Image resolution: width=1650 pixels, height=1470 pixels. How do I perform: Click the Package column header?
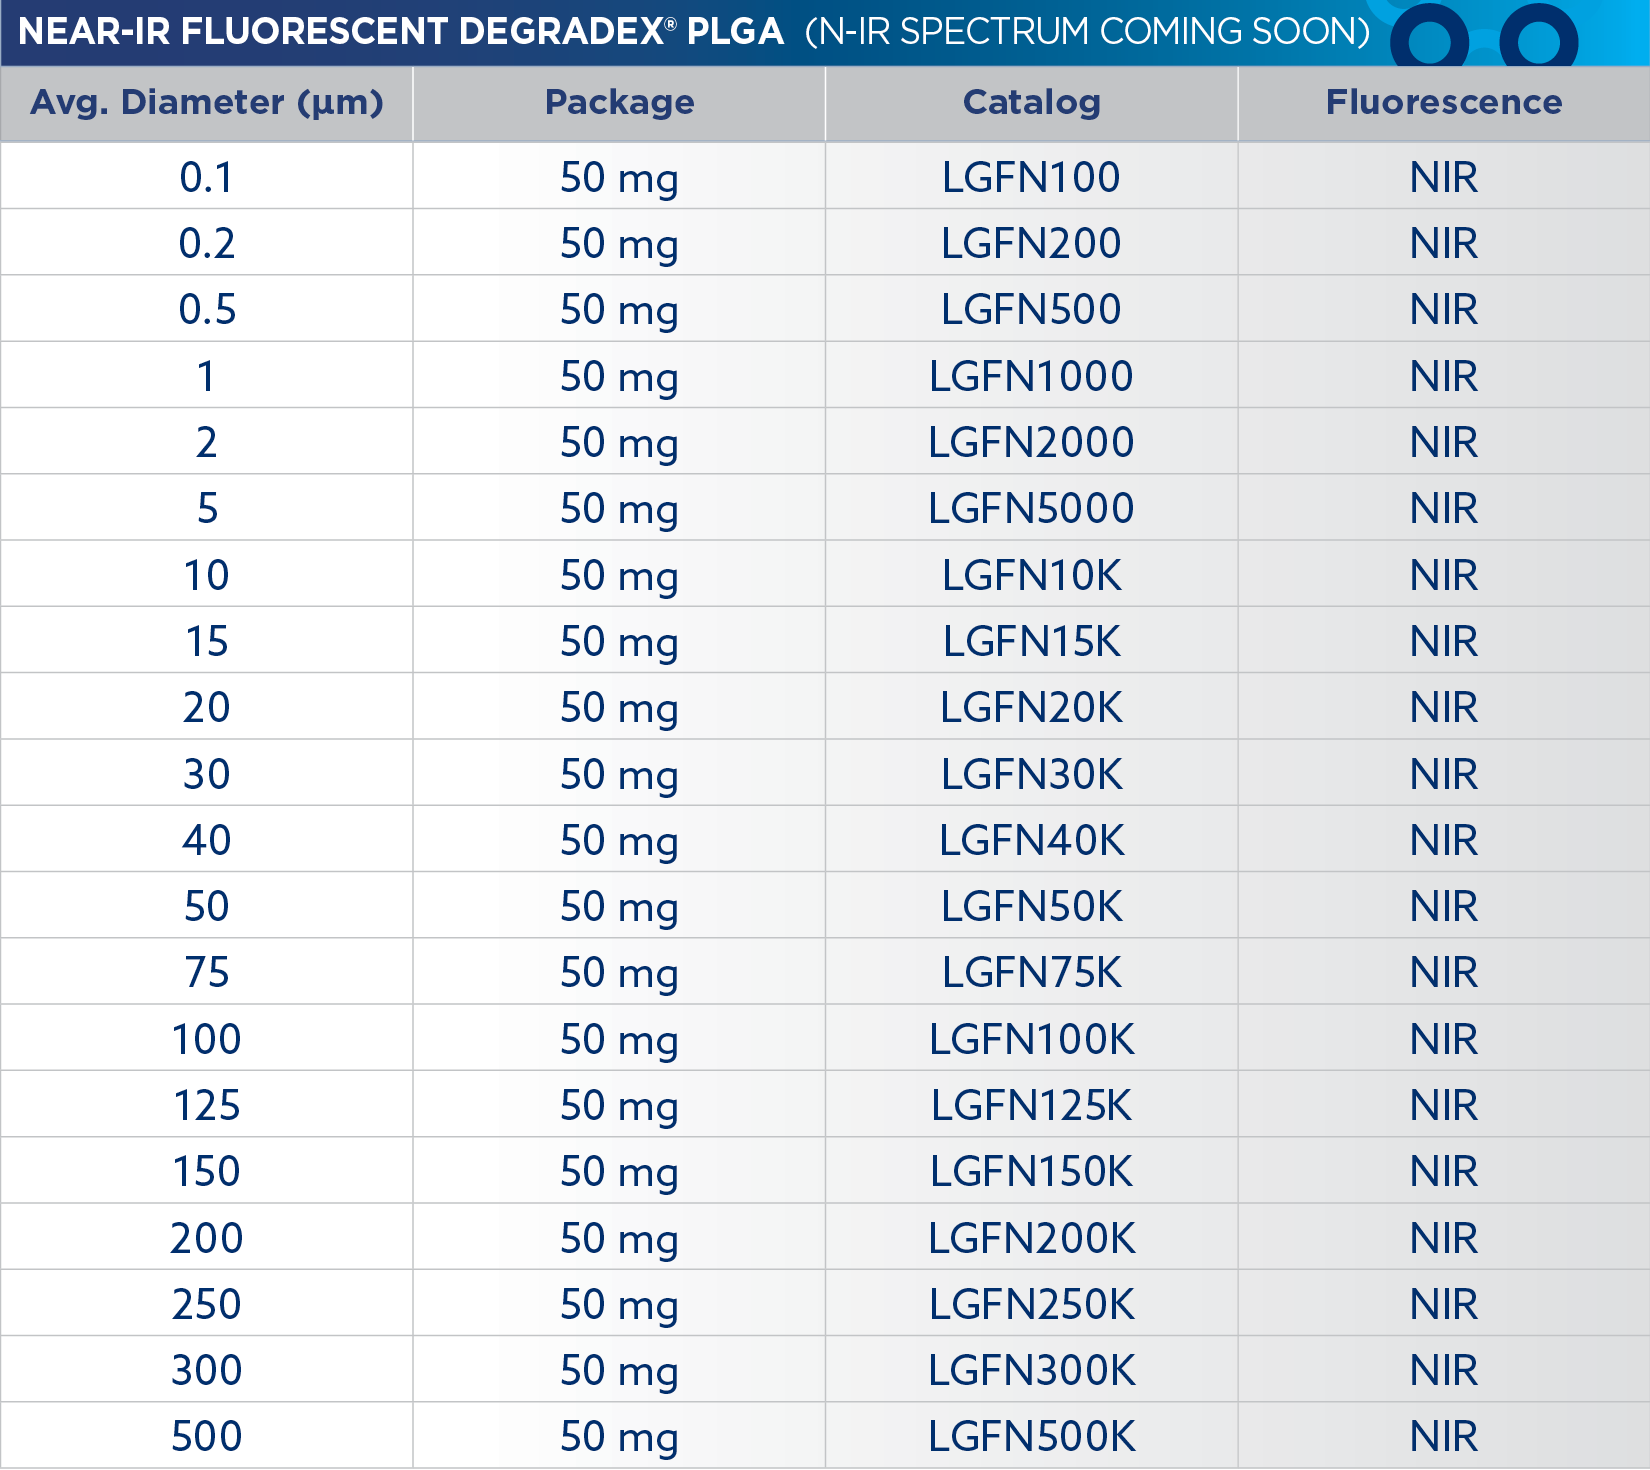[619, 103]
